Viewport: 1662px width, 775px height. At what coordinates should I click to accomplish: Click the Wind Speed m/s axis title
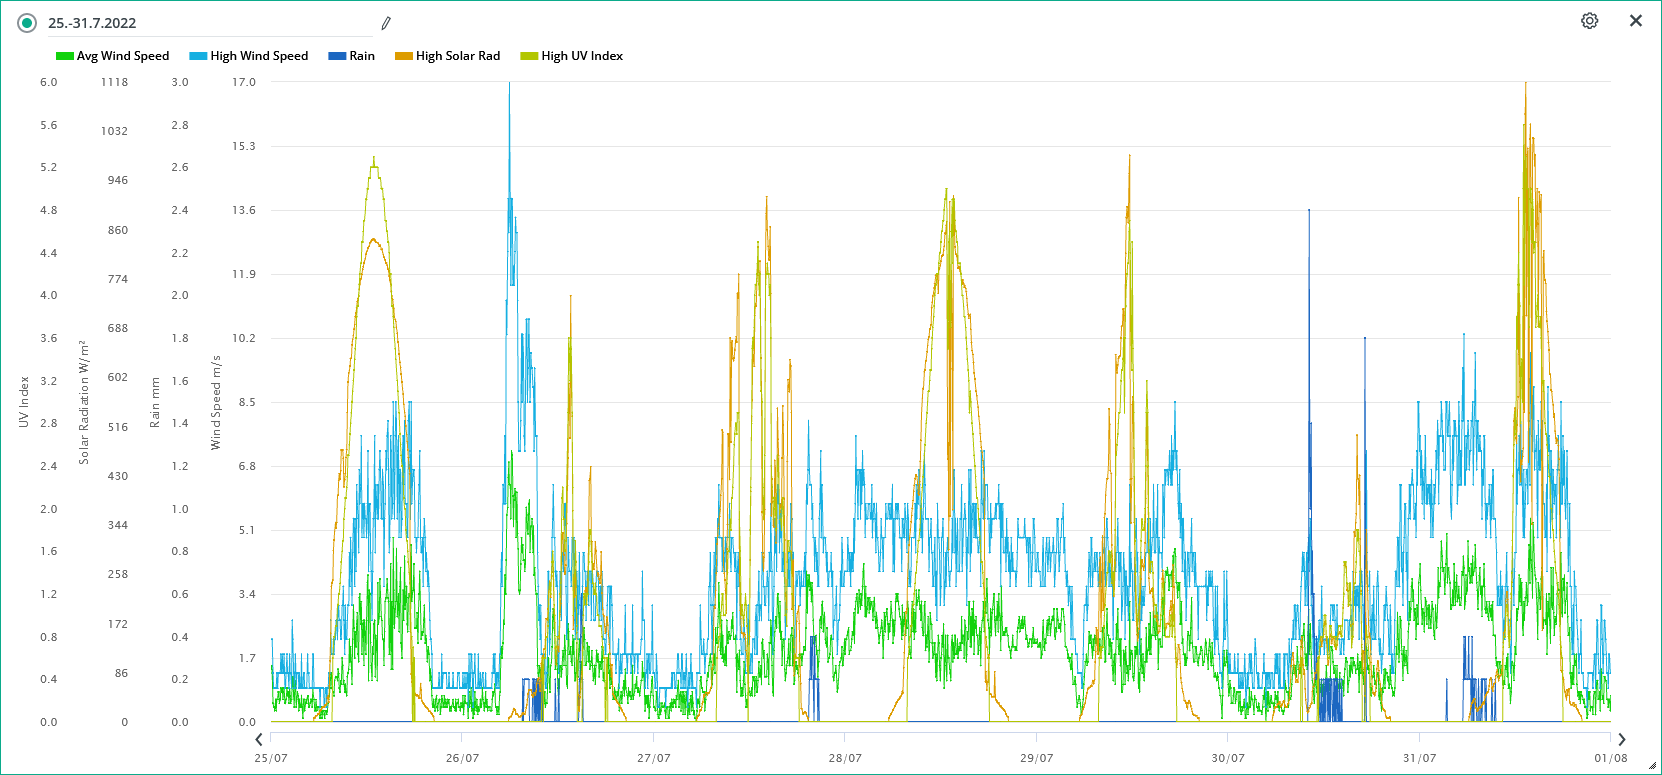(x=215, y=402)
